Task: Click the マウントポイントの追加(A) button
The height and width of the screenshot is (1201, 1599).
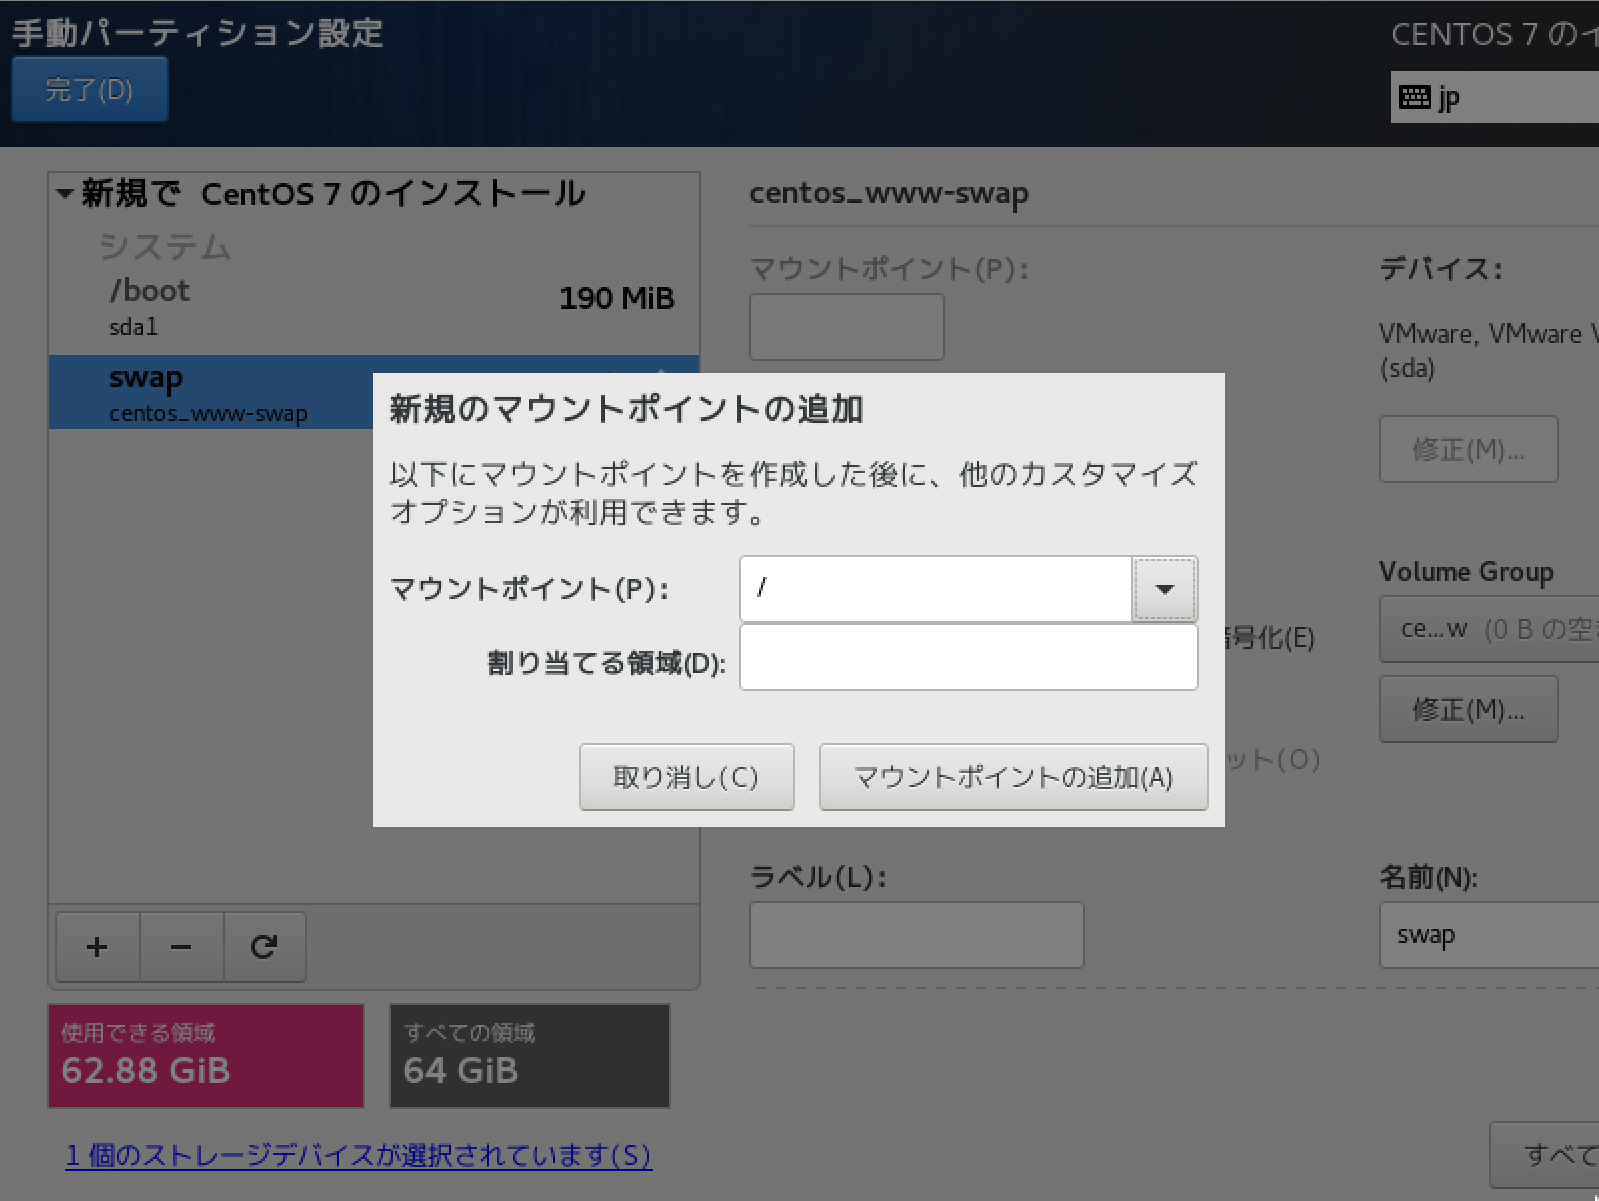Action: click(x=1013, y=777)
